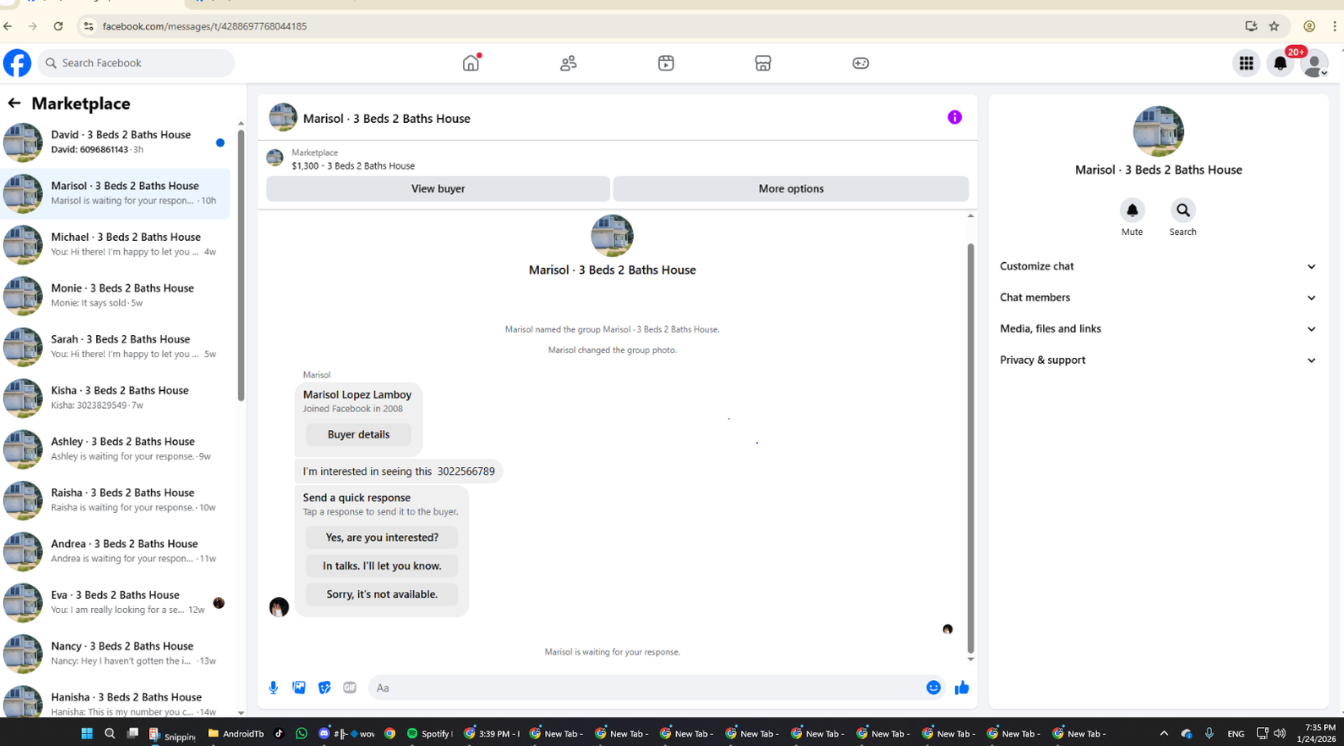Screen dimensions: 1344x746
Task: Click the More options button
Action: [x=791, y=188]
